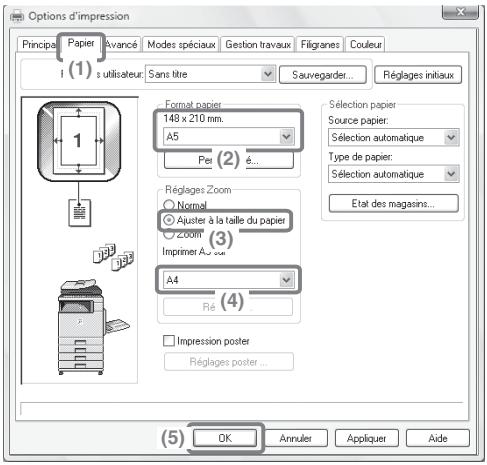Open the Type de papier dropdown

click(394, 174)
